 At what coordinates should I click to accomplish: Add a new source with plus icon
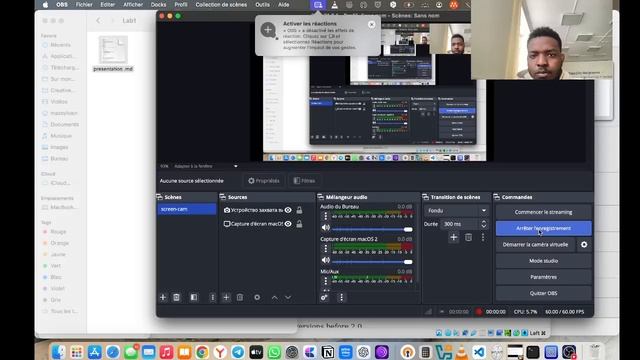coord(226,297)
